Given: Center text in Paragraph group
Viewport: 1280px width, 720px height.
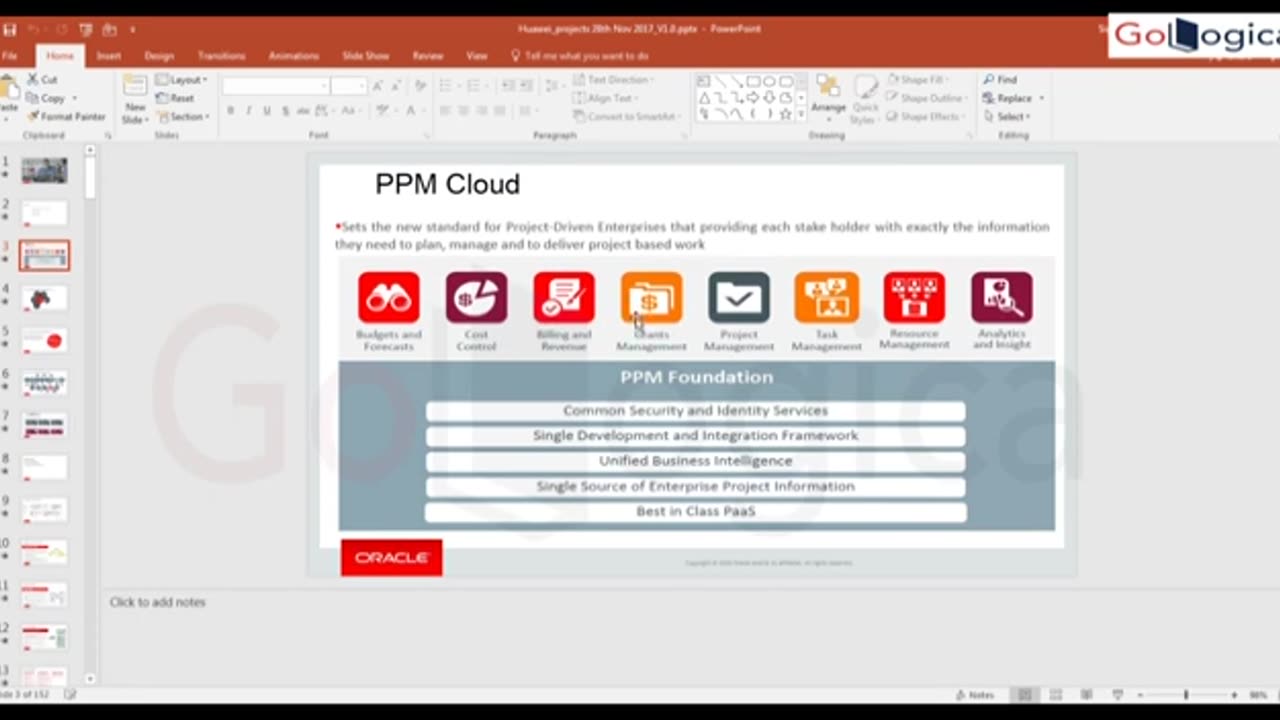Looking at the screenshot, I should 463,111.
